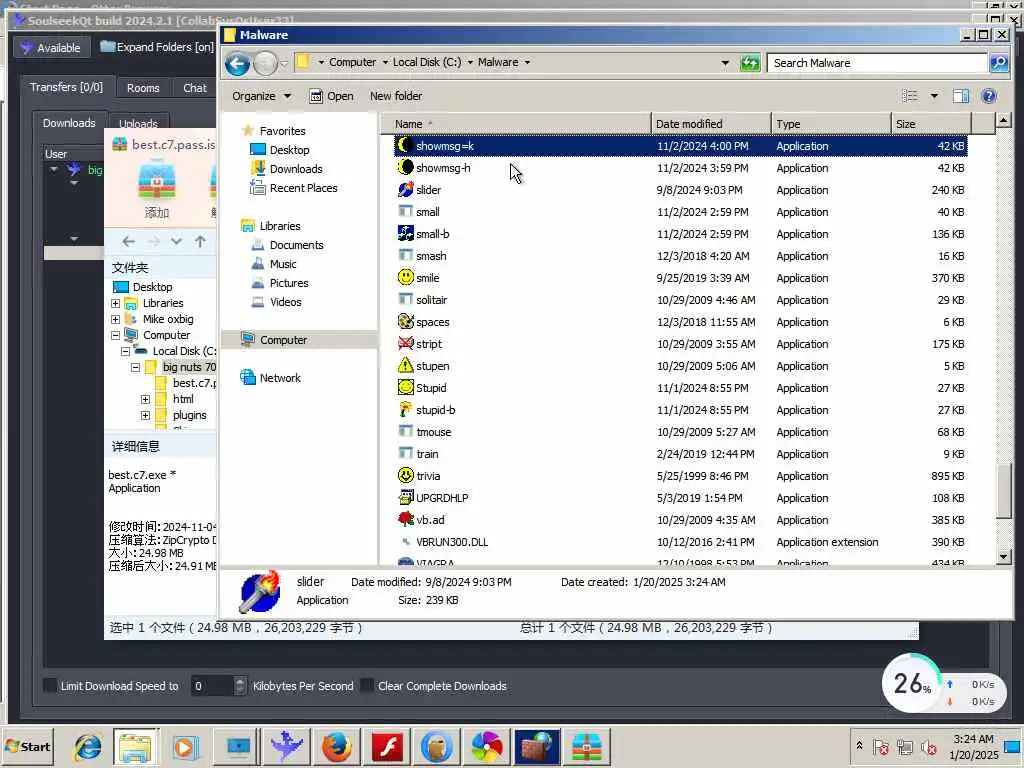The height and width of the screenshot is (768, 1024).
Task: Collapse the Computer tree node
Action: click(116, 335)
